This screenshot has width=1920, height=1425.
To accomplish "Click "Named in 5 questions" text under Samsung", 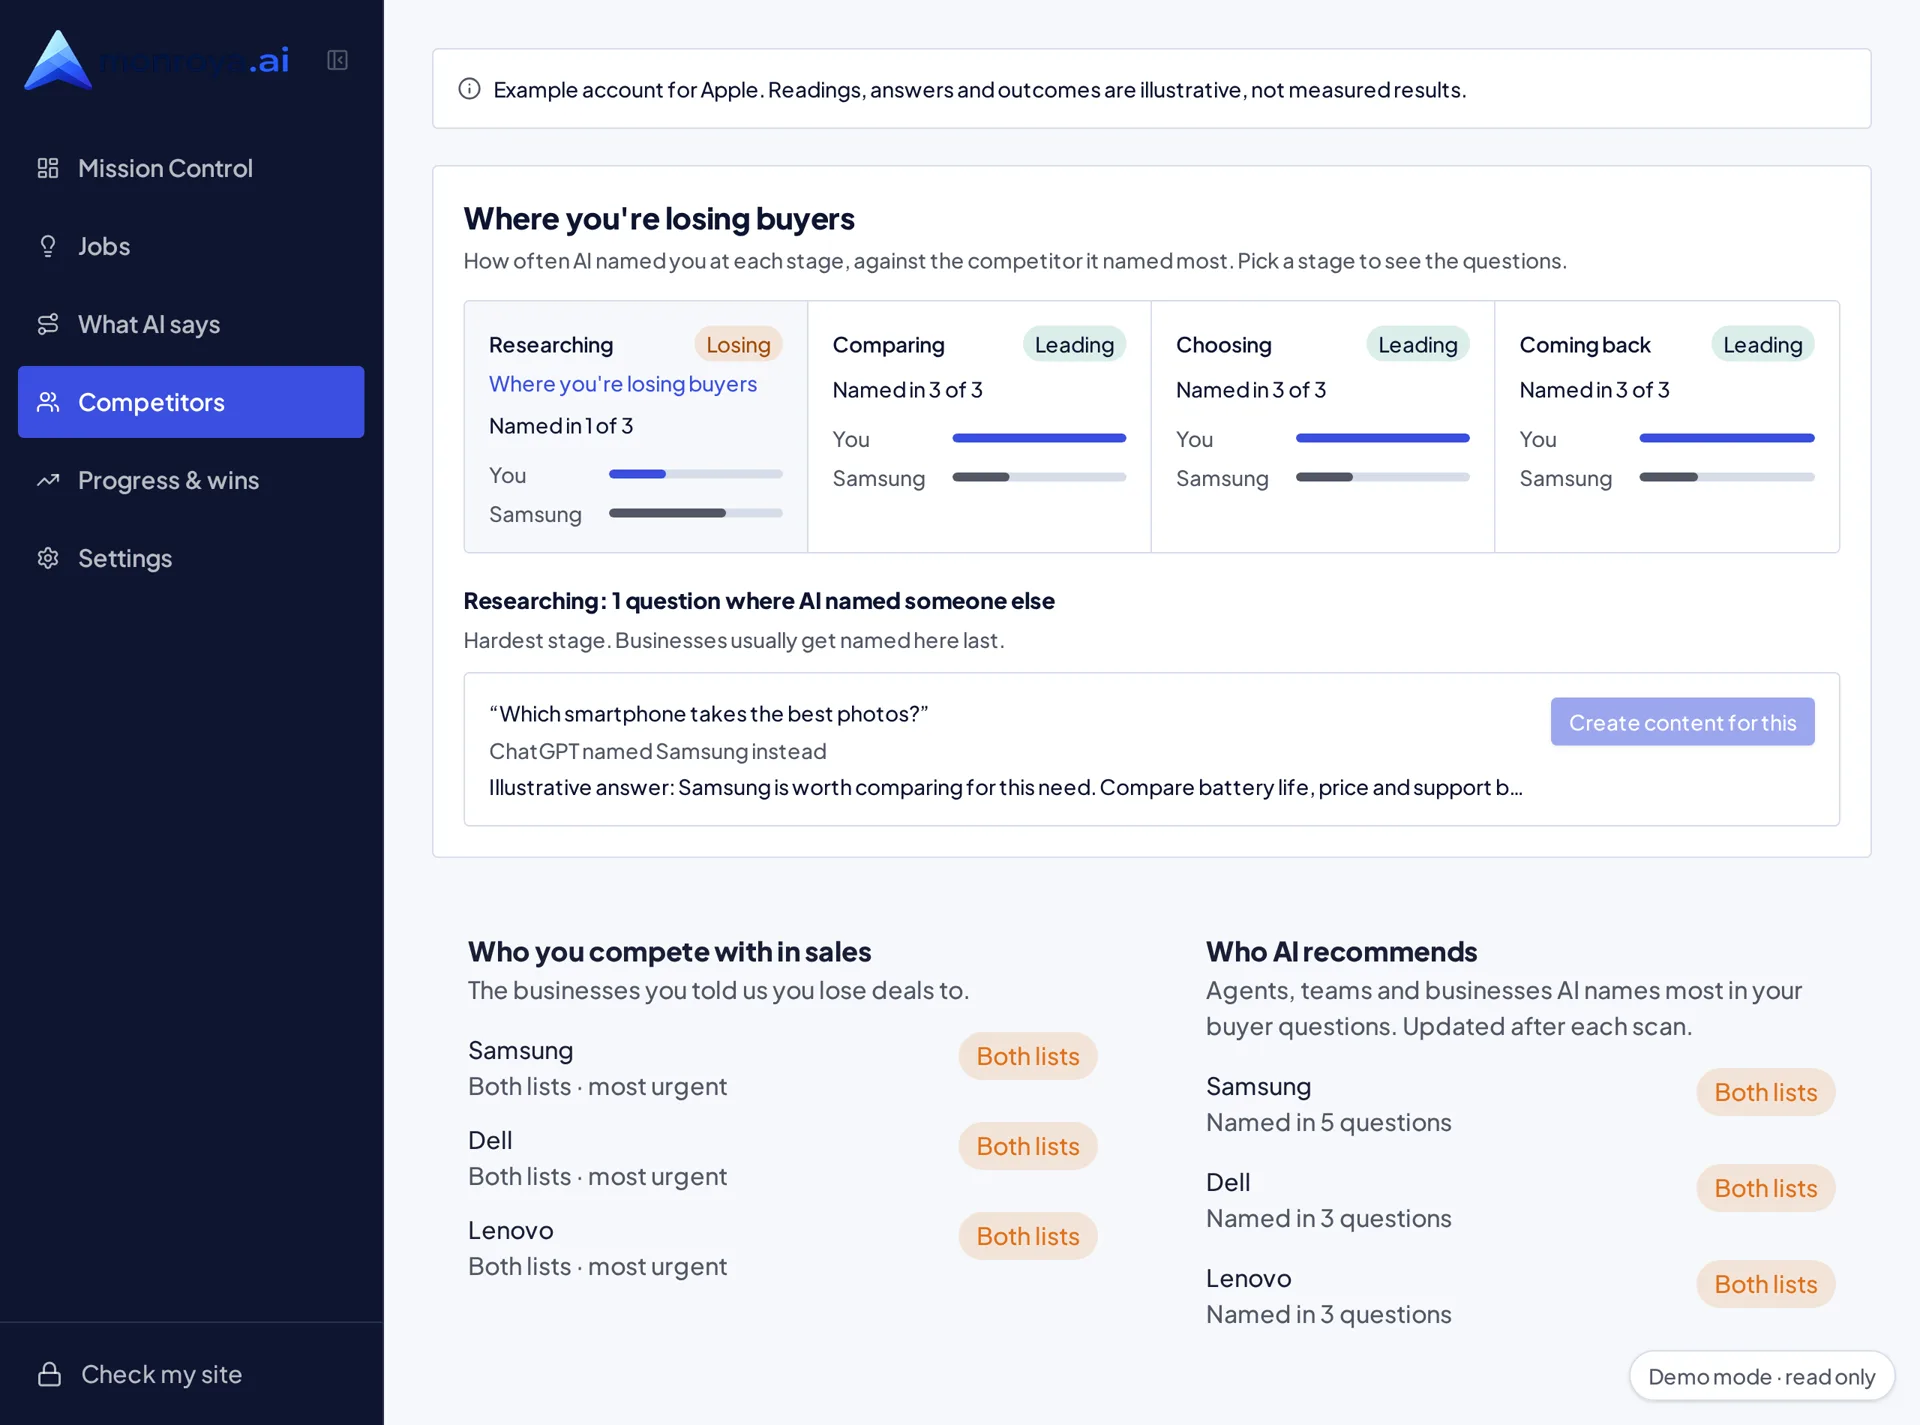I will (x=1328, y=1123).
